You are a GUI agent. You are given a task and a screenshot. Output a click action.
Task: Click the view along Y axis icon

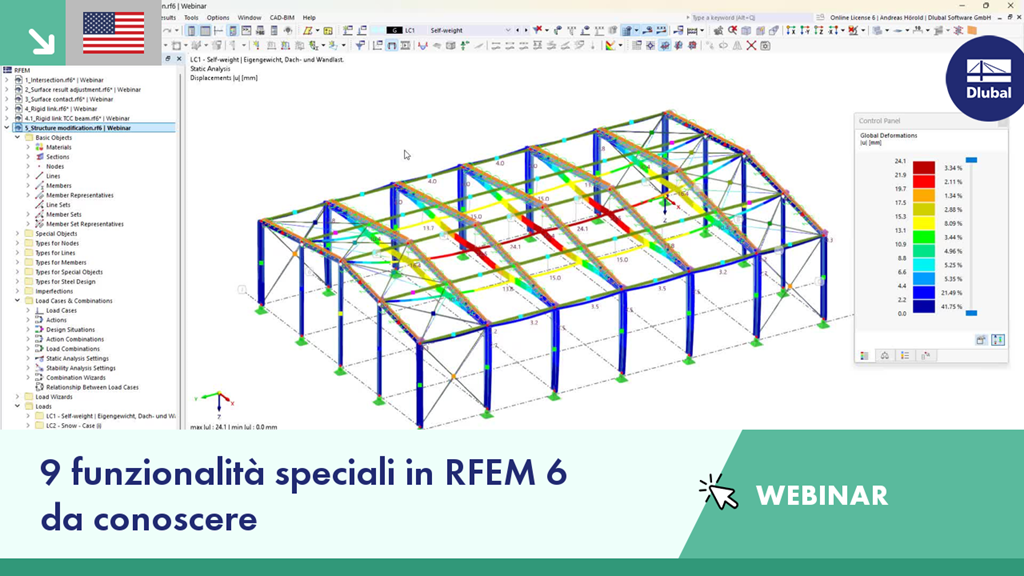click(x=805, y=30)
